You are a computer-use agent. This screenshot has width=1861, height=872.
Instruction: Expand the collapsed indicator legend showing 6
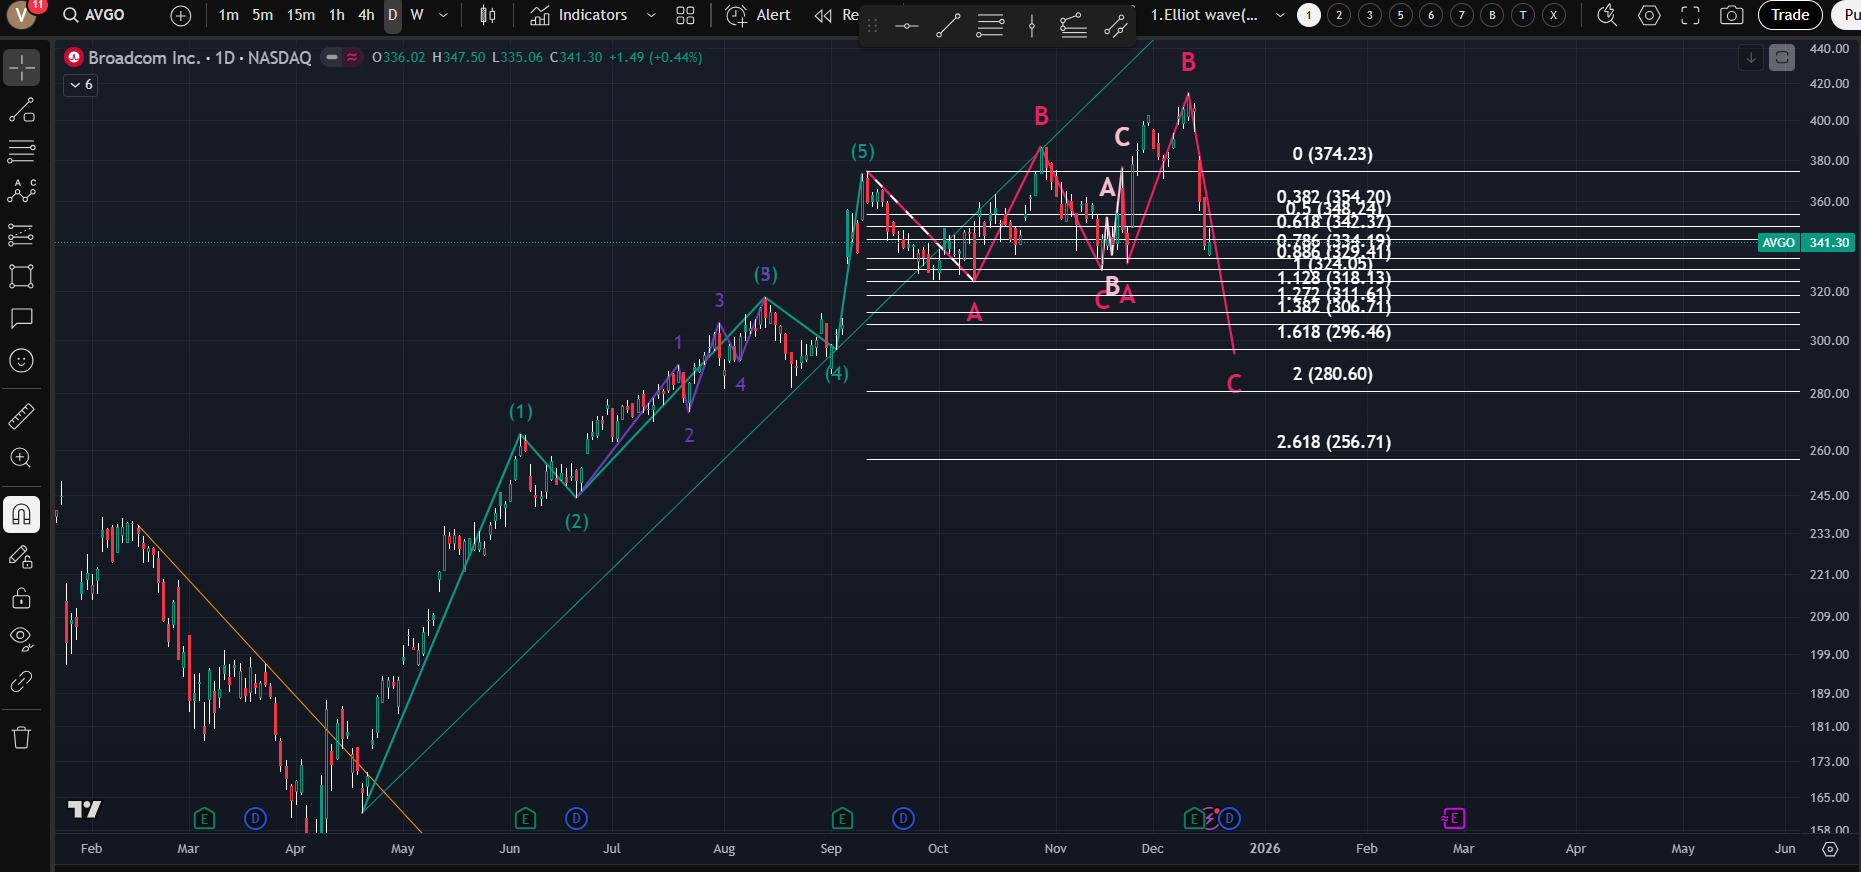(x=81, y=85)
